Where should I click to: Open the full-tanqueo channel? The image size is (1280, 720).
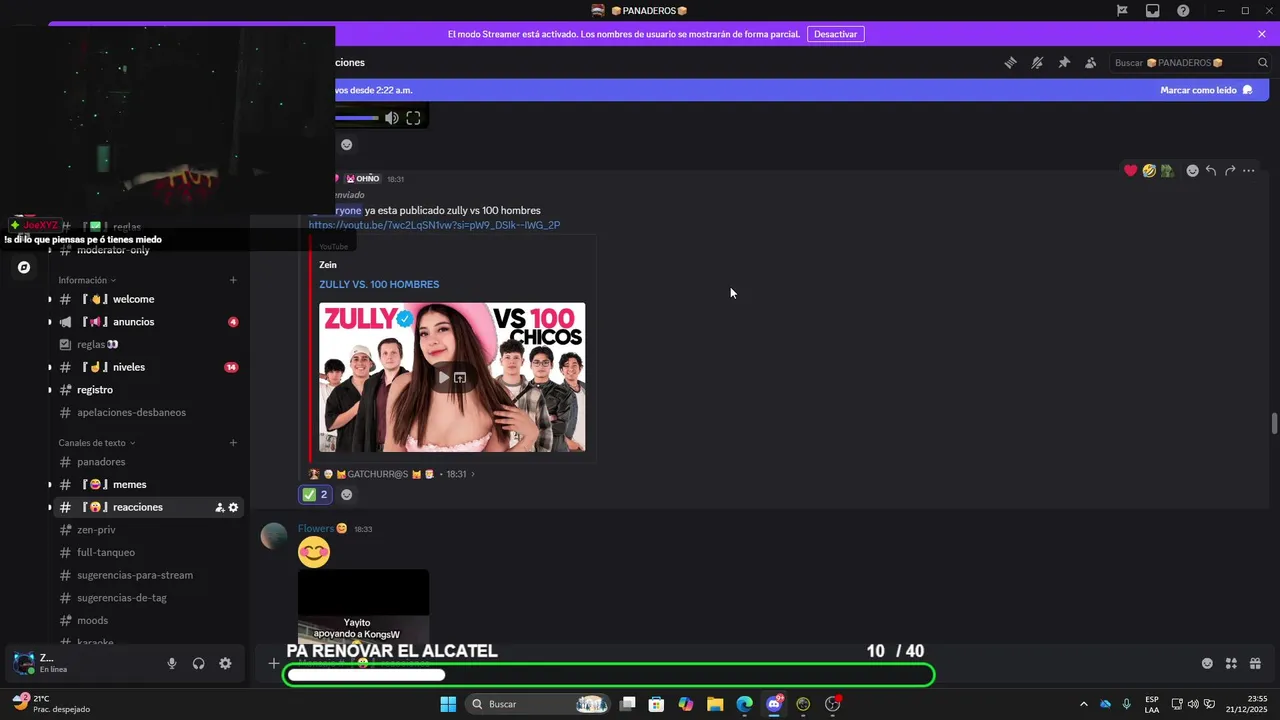tap(148, 553)
